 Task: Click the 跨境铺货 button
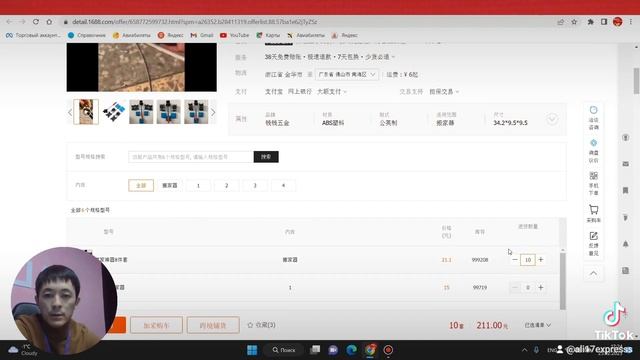(213, 325)
